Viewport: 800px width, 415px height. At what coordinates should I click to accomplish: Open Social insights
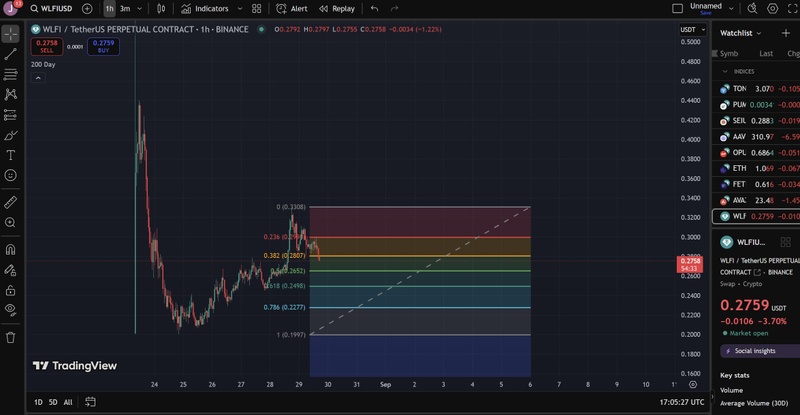click(760, 351)
